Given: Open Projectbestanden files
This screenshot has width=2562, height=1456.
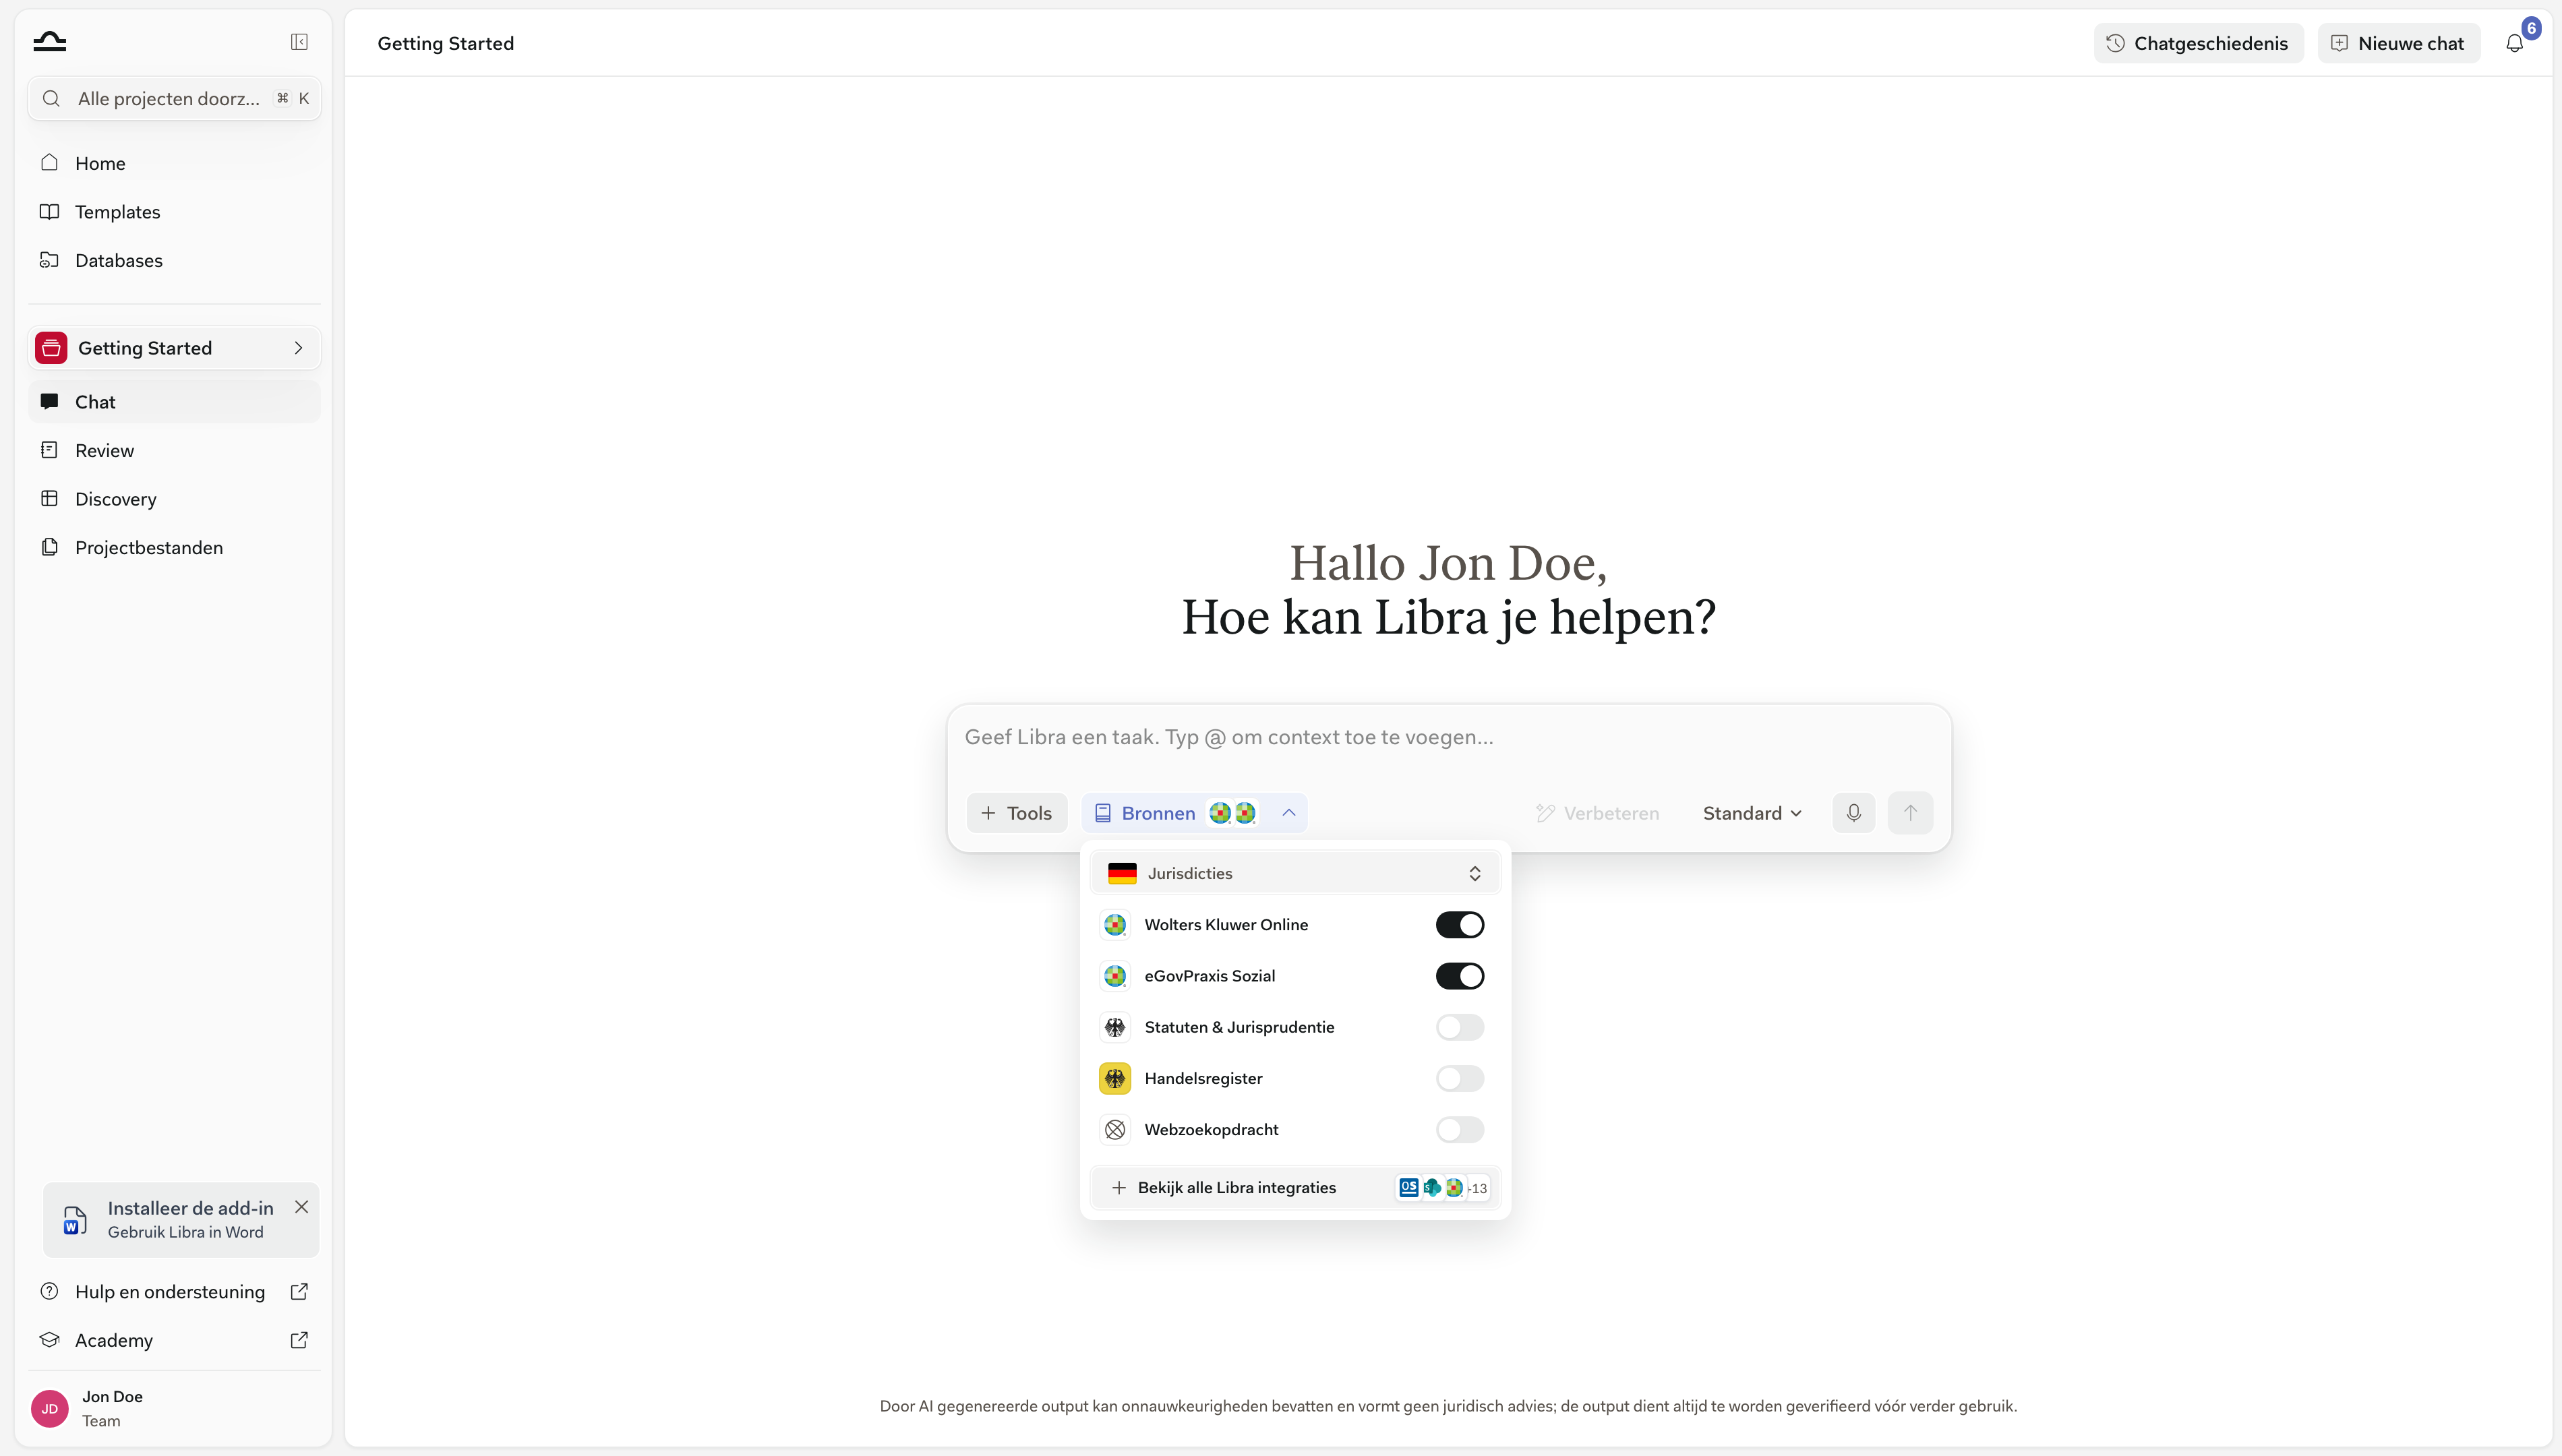Looking at the screenshot, I should point(174,548).
